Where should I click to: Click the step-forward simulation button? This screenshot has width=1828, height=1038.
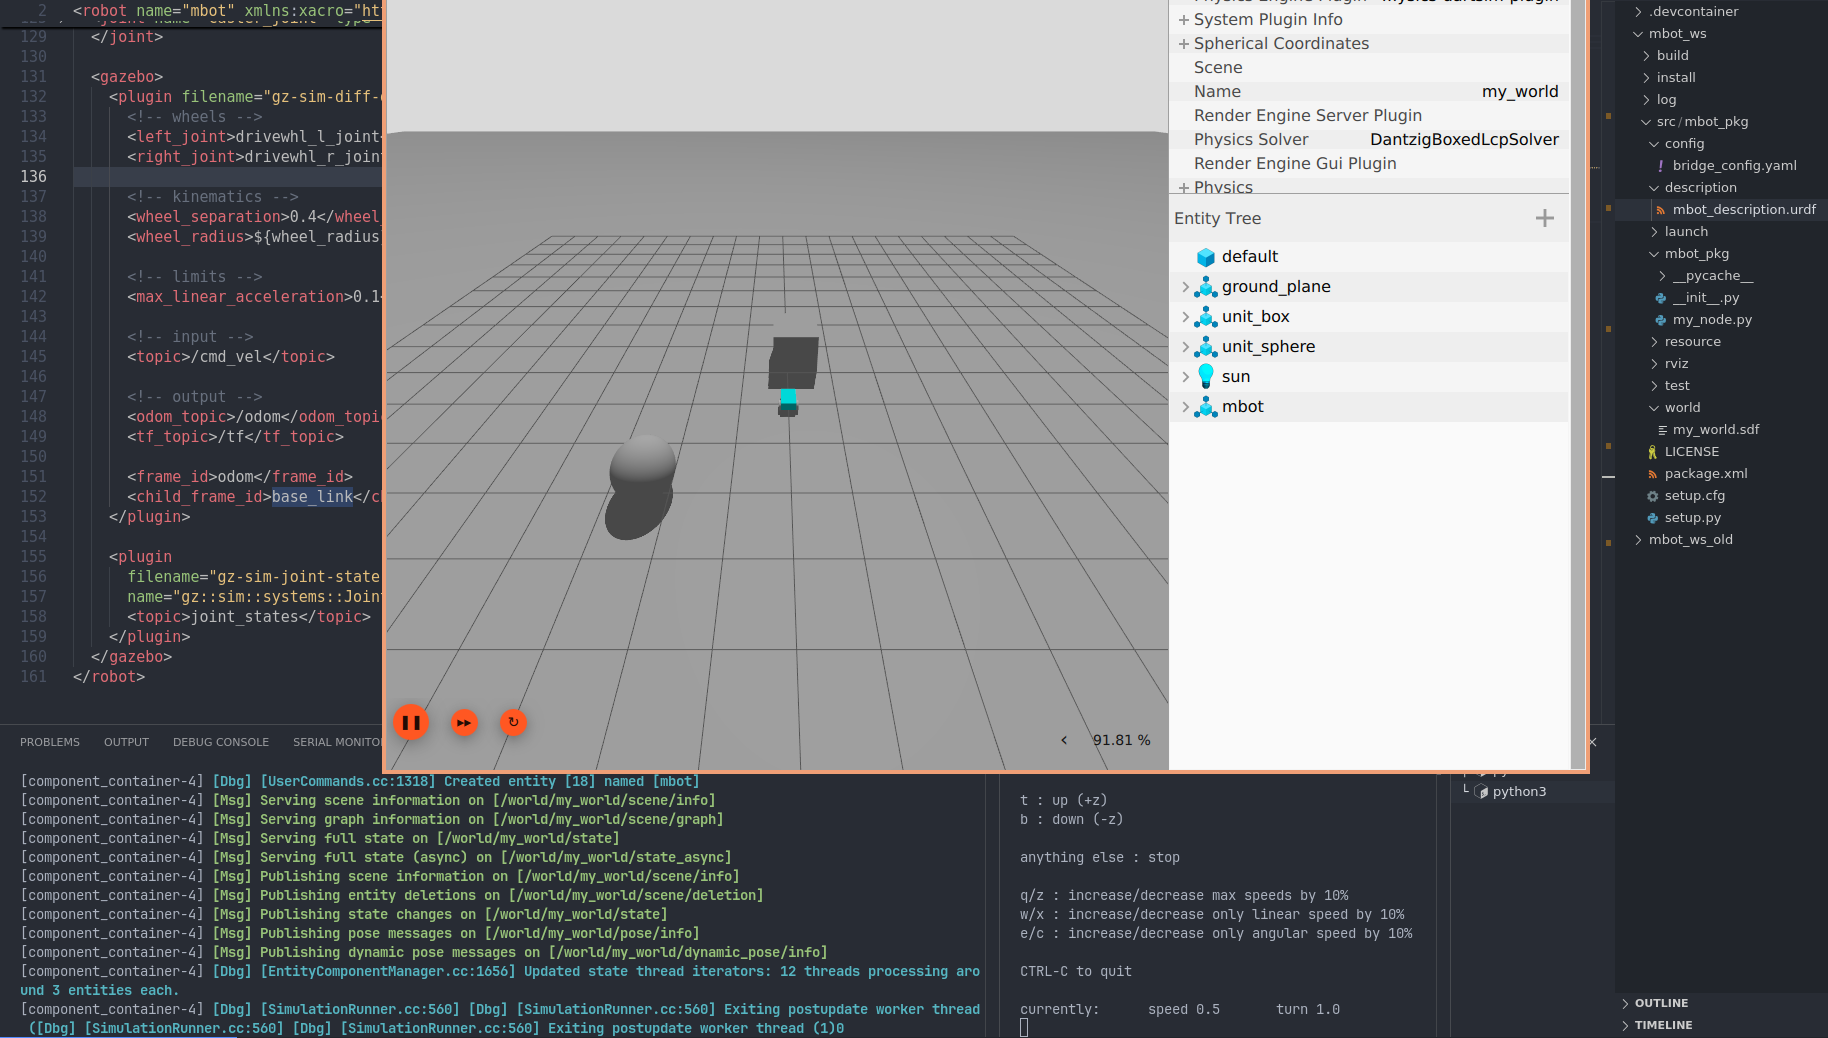pos(464,722)
